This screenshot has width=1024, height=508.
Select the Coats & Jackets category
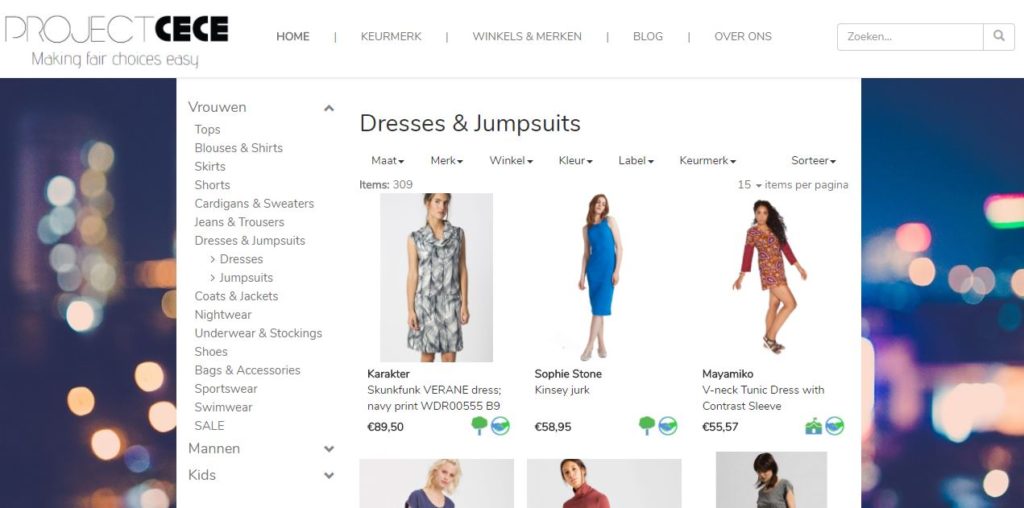(236, 296)
